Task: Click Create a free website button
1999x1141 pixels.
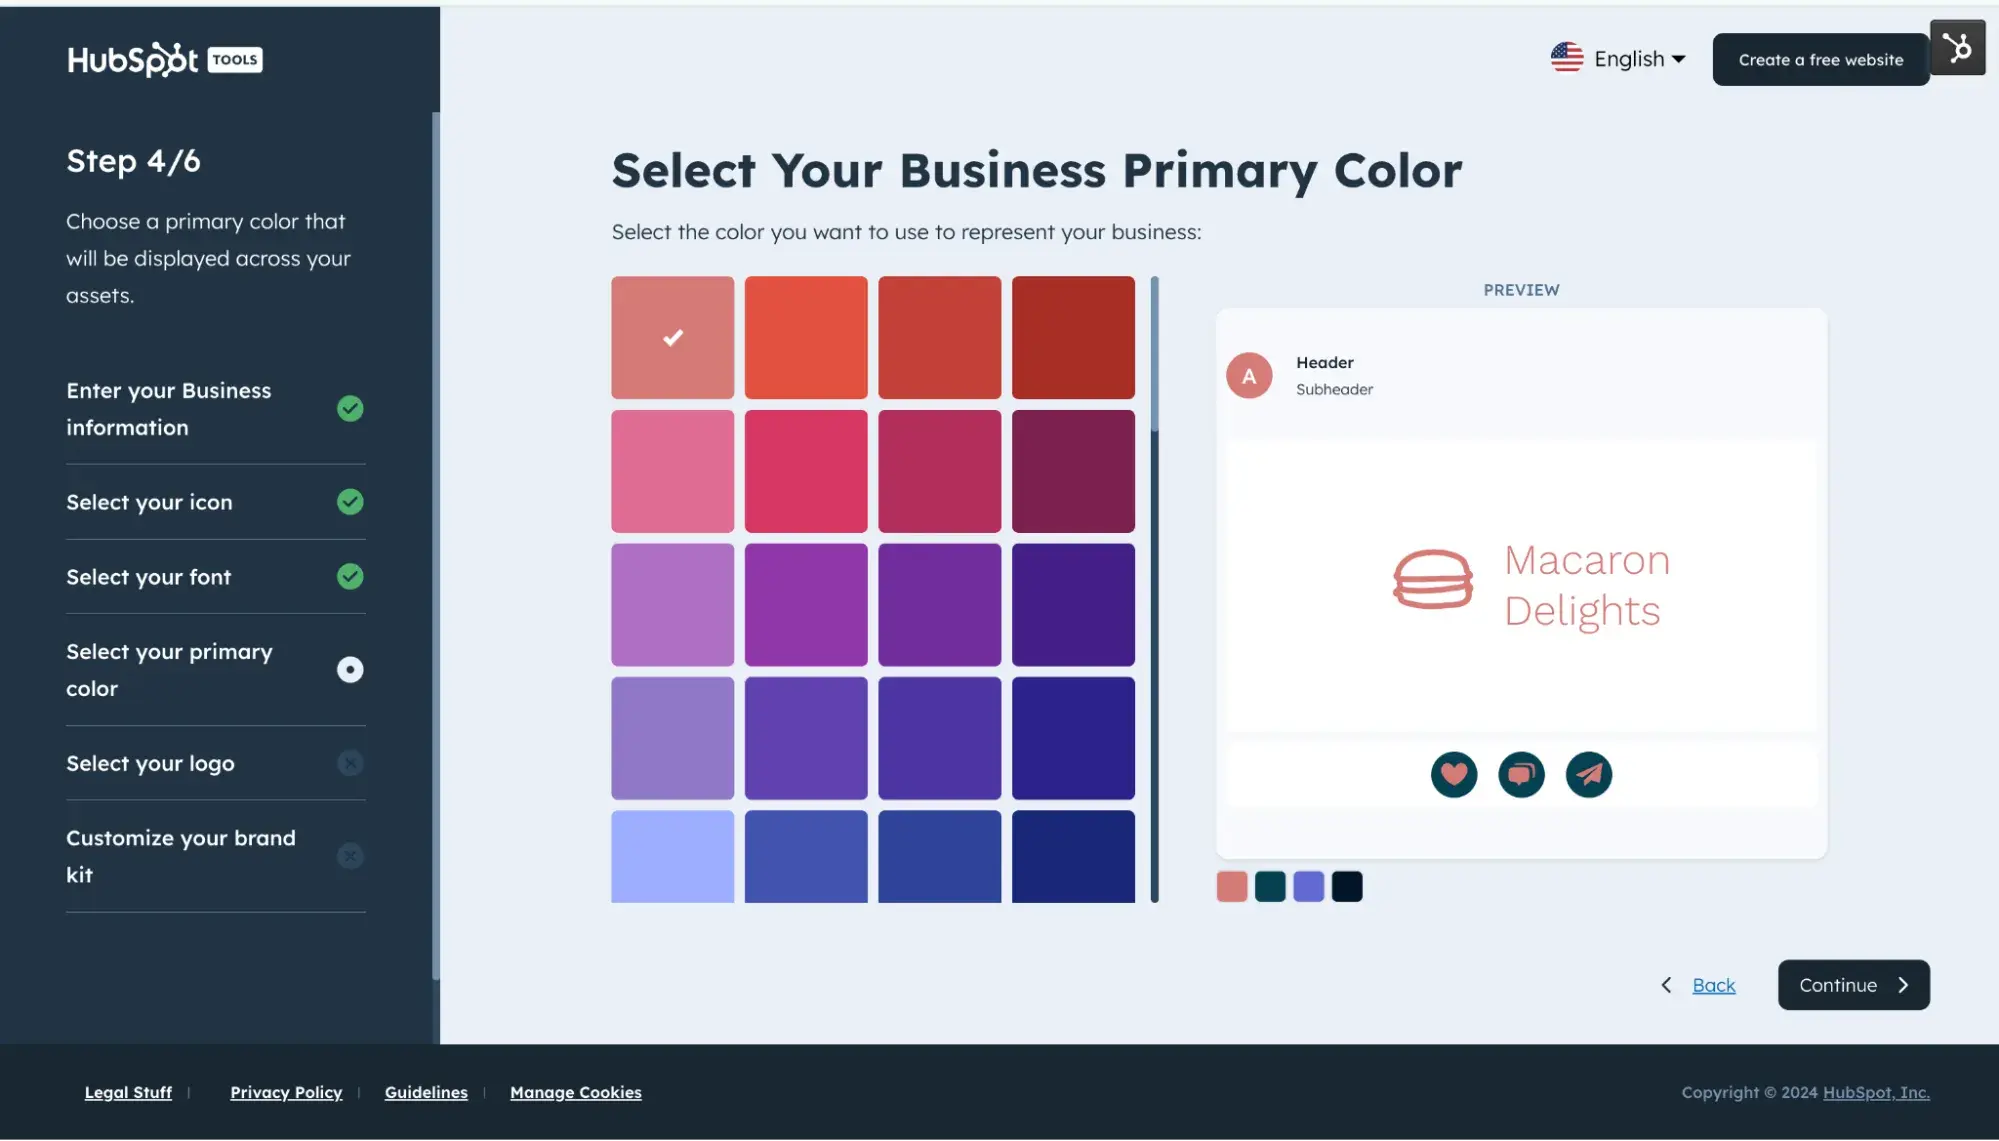Action: [1819, 59]
